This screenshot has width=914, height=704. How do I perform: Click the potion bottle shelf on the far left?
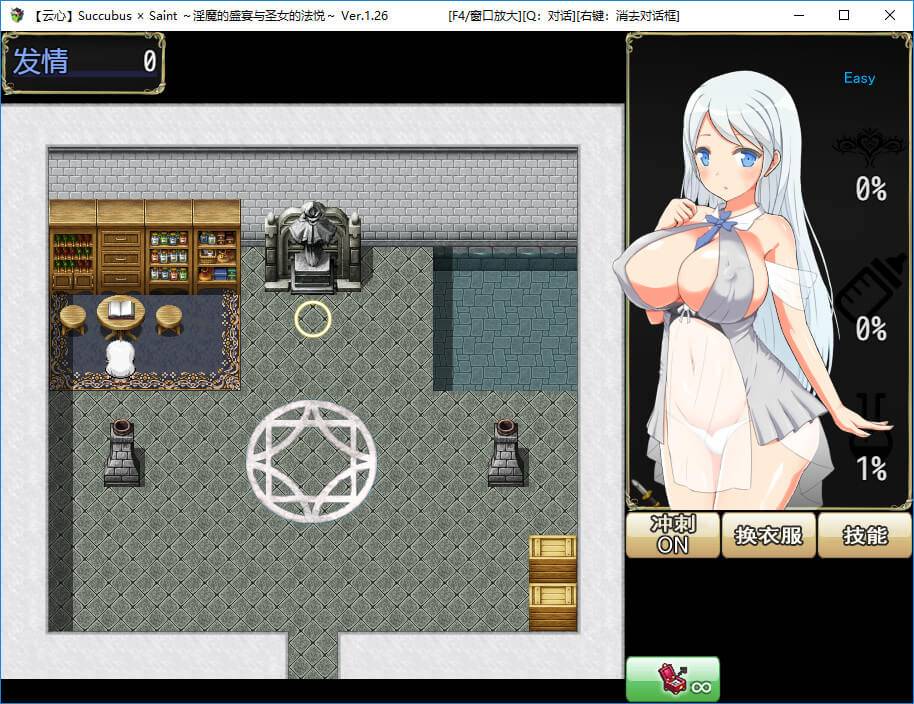(73, 258)
